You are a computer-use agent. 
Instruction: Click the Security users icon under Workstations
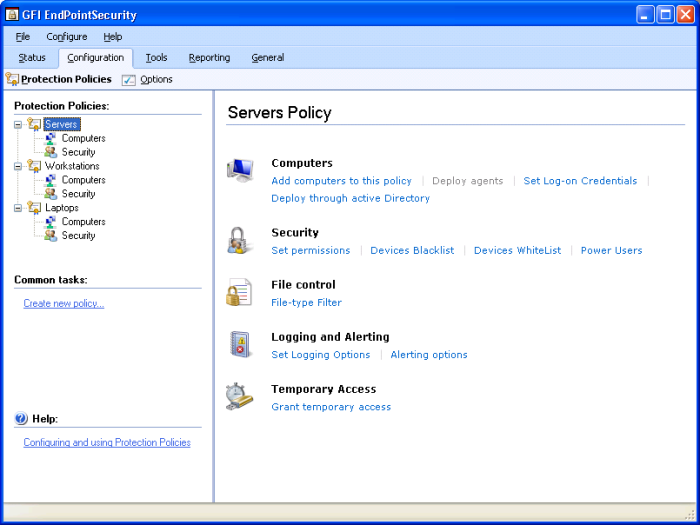(x=51, y=194)
